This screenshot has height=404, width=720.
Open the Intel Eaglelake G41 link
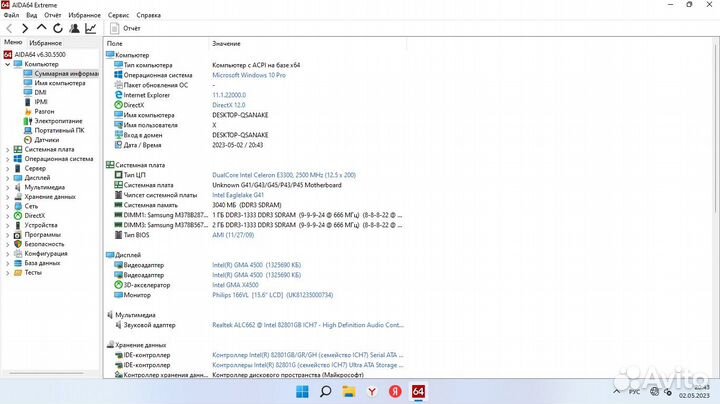[x=238, y=195]
